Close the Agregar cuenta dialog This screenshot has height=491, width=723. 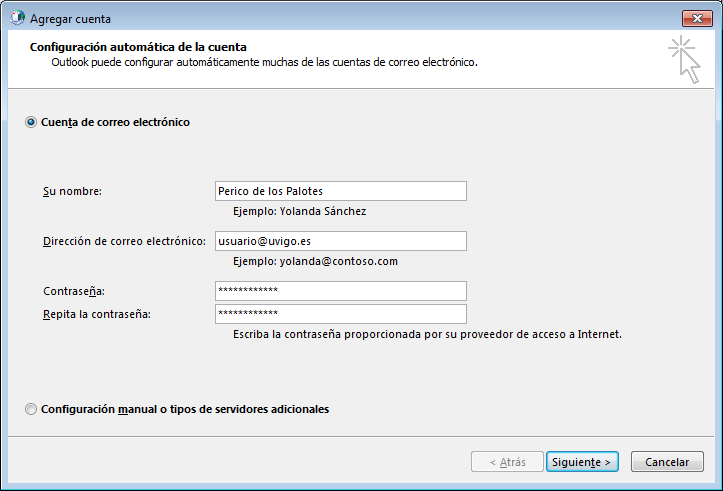pos(696,18)
